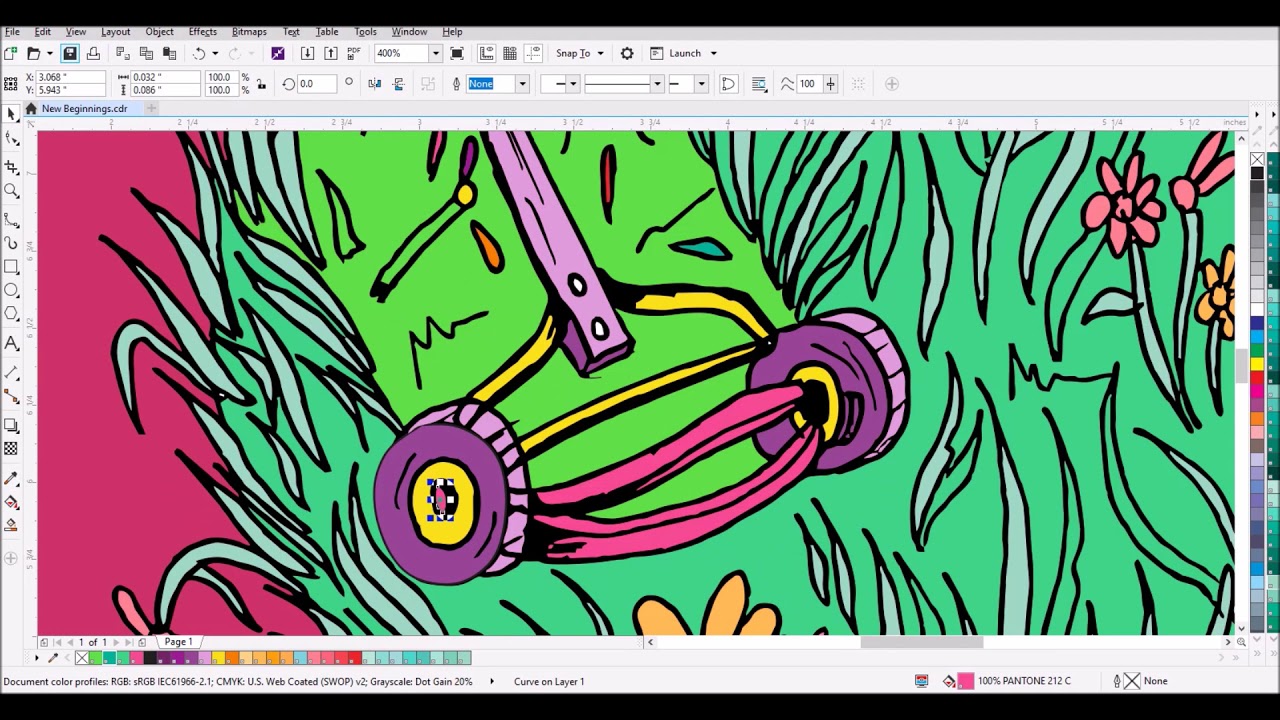Click the Close curve icon
This screenshot has width=1280, height=720.
click(728, 84)
